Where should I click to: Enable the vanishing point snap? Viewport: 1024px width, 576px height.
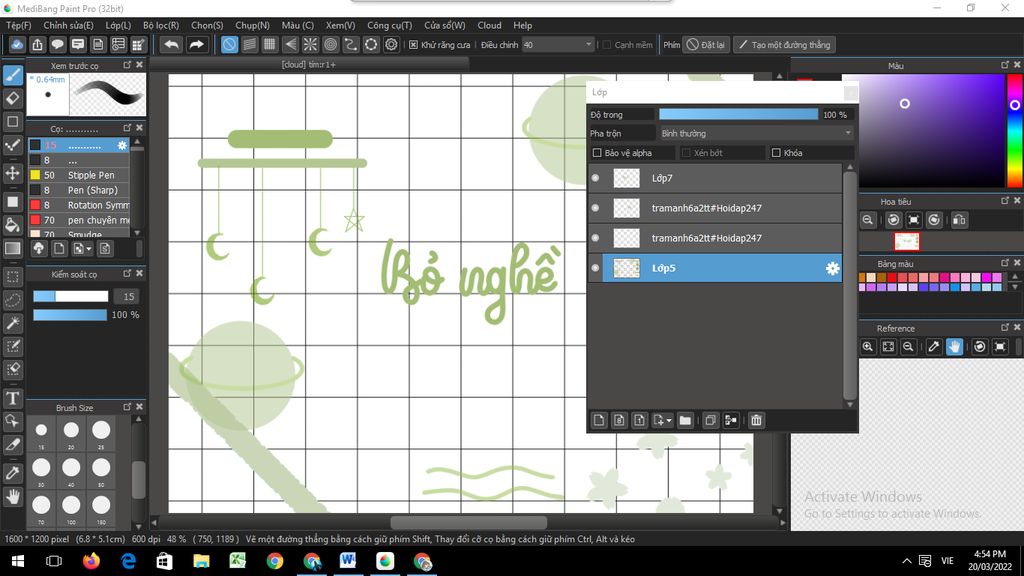(290, 44)
